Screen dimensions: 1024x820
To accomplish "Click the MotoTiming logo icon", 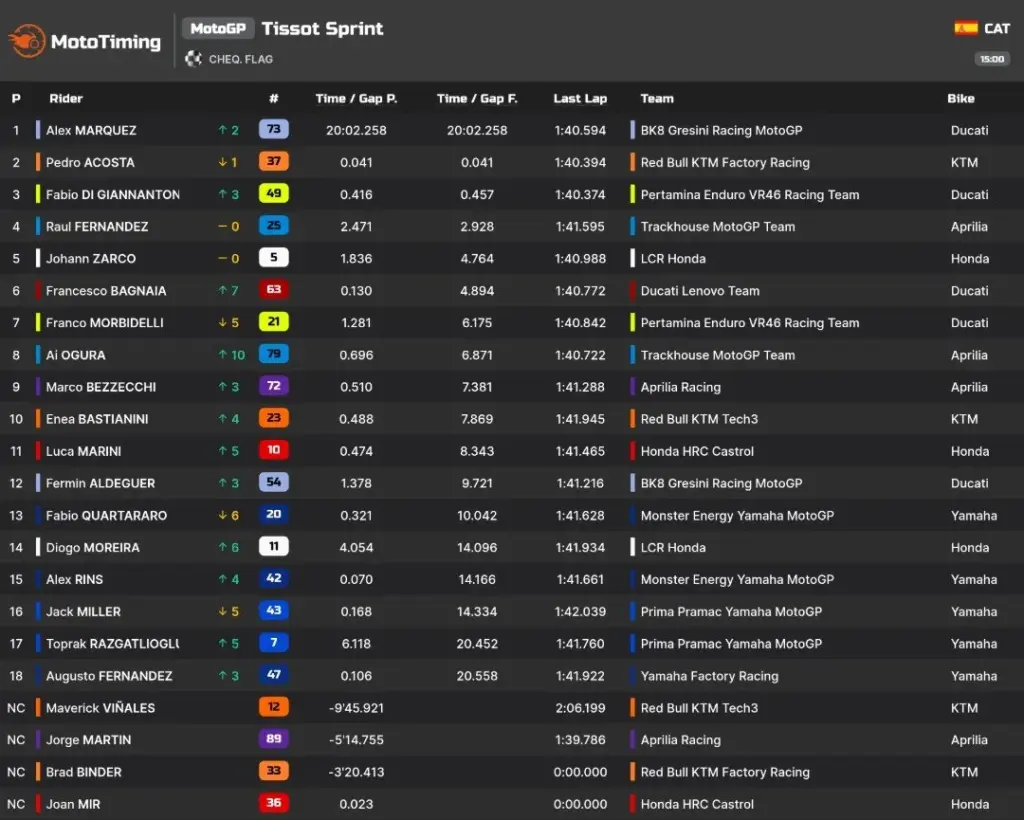I will pos(27,42).
